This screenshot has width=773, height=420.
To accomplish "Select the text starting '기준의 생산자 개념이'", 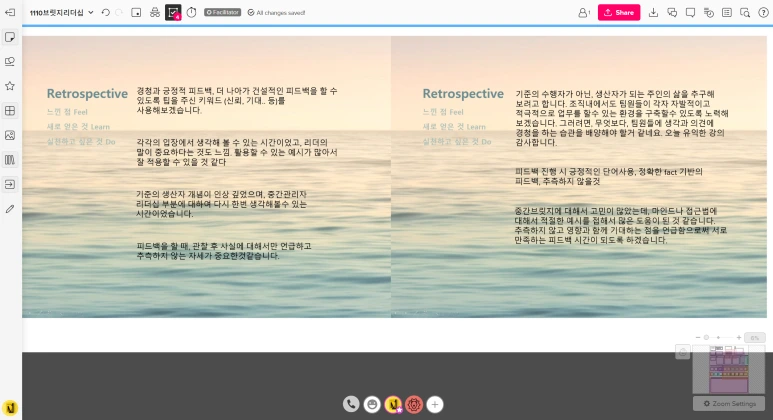I will 221,204.
